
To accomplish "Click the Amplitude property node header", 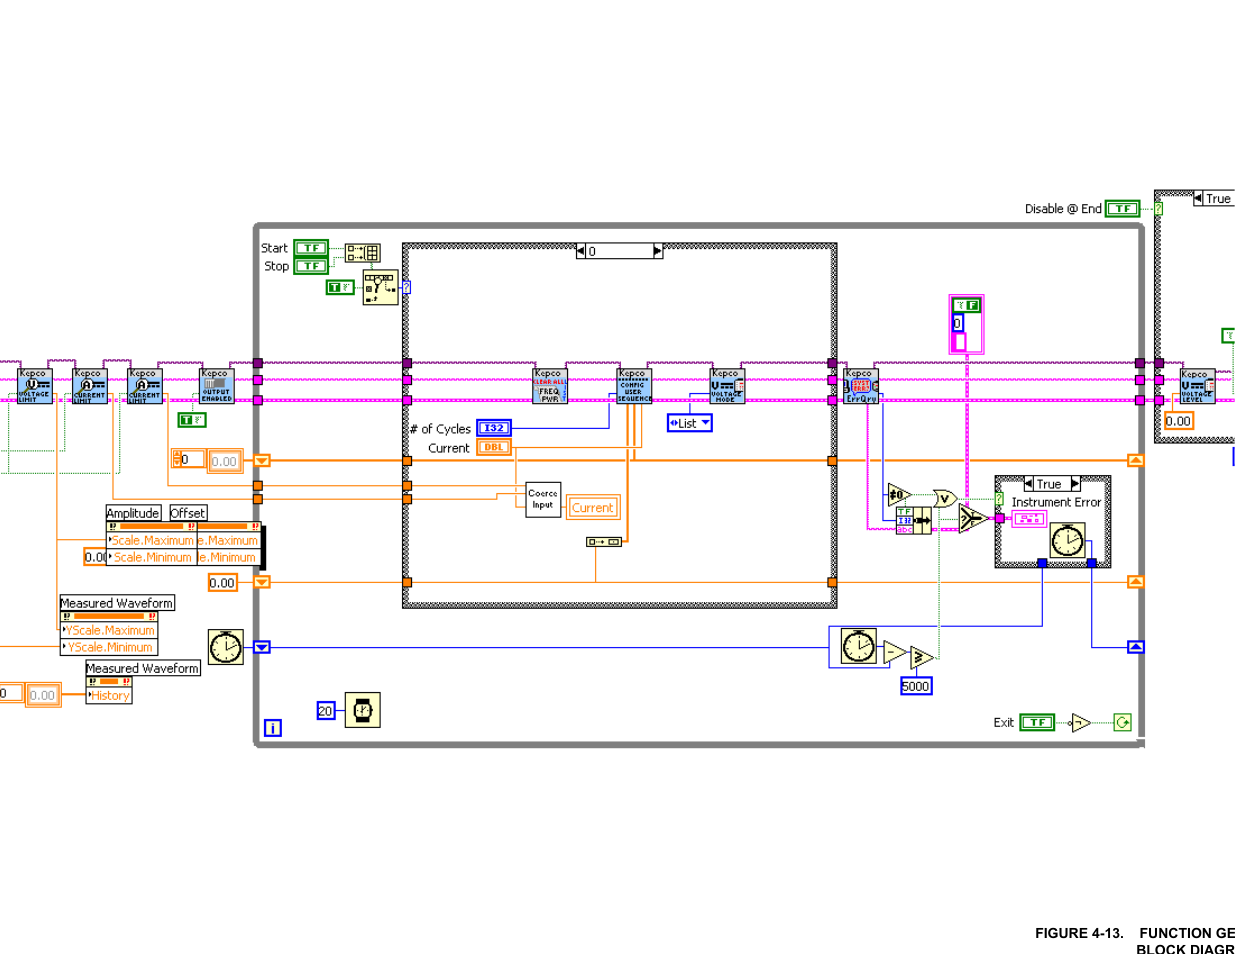I will (x=133, y=513).
